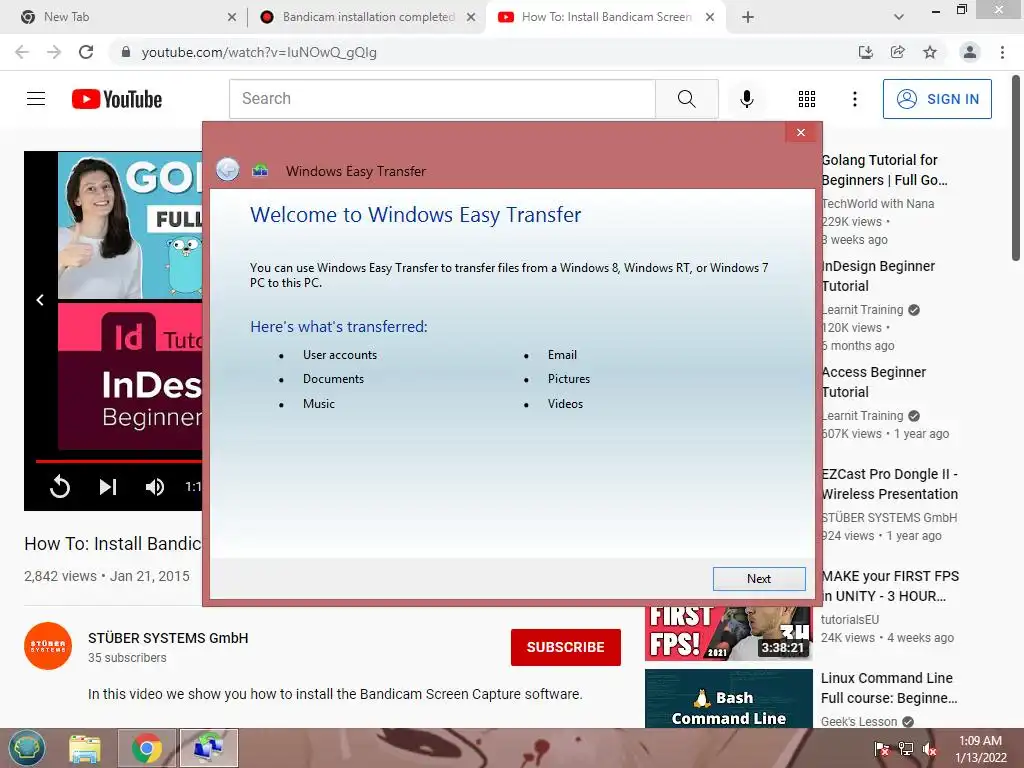This screenshot has width=1024, height=768.
Task: Open STÜBER SYSTEMS GmbH channel avatar
Action: 48,646
